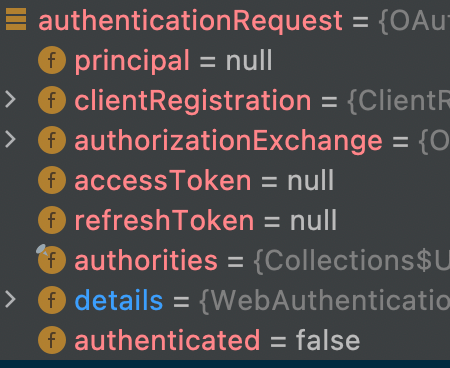Click the blue details field name
The width and height of the screenshot is (450, 368).
[119, 300]
